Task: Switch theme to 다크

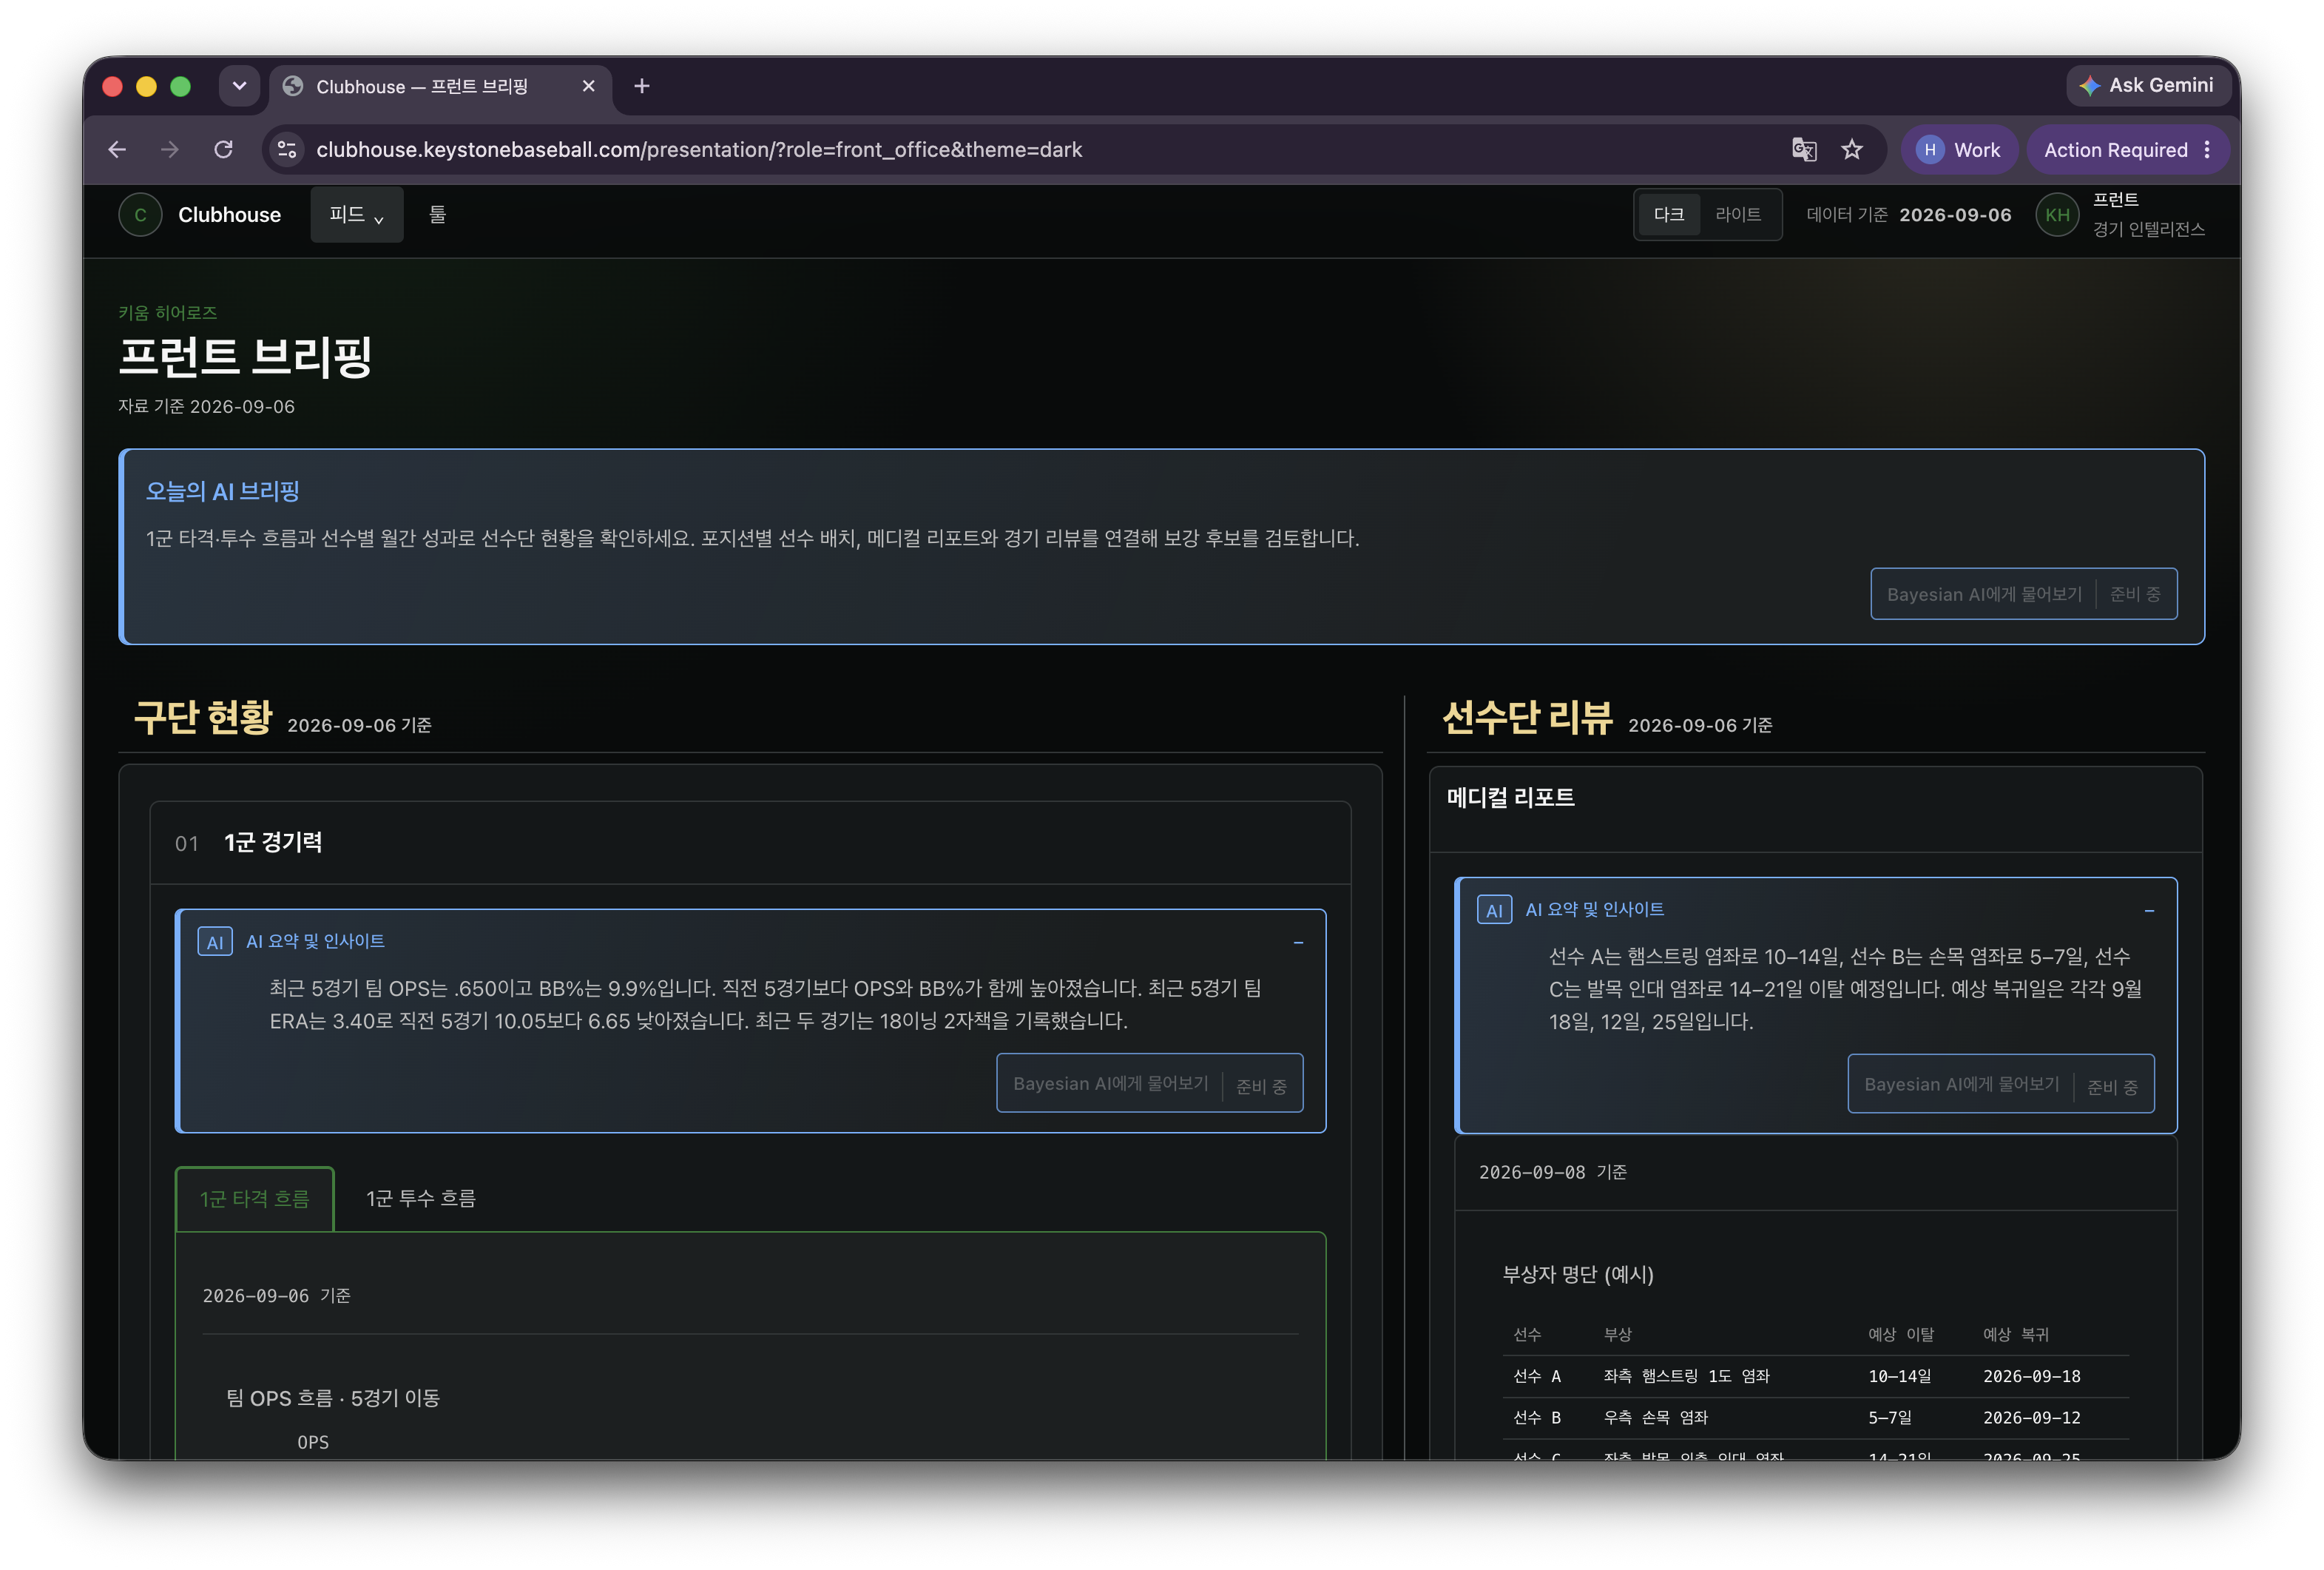Action: (1668, 215)
